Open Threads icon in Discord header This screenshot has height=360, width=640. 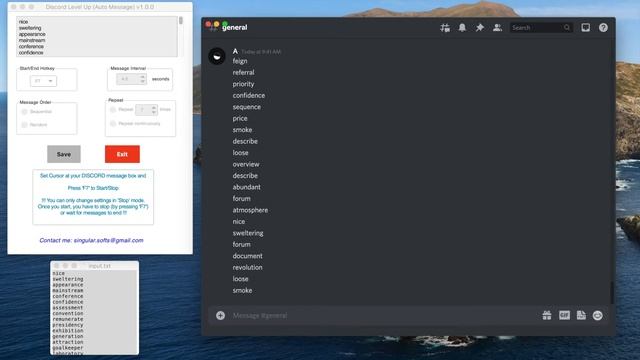[x=445, y=28]
